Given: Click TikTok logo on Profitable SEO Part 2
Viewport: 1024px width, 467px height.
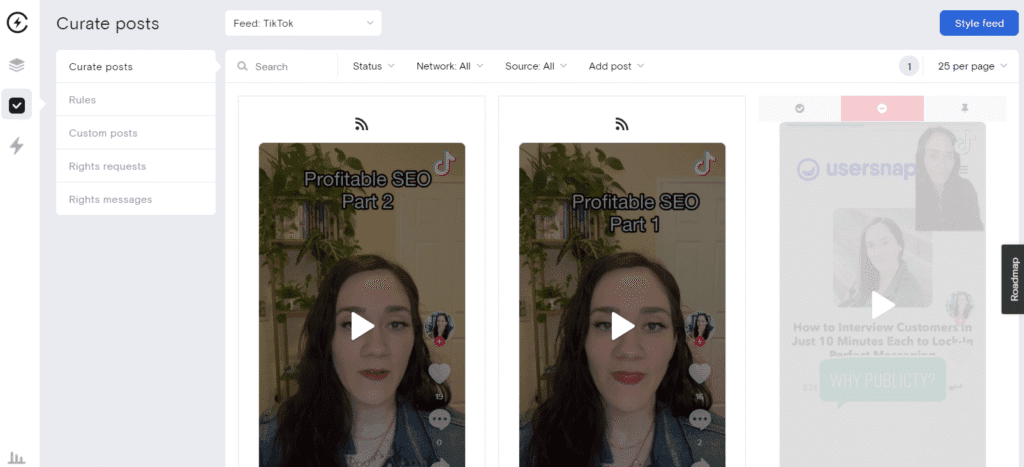Looking at the screenshot, I should click(445, 163).
